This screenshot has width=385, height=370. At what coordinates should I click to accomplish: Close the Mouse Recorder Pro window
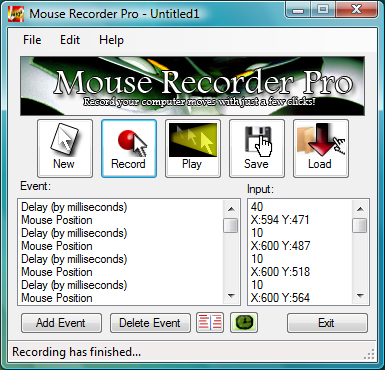(356, 10)
